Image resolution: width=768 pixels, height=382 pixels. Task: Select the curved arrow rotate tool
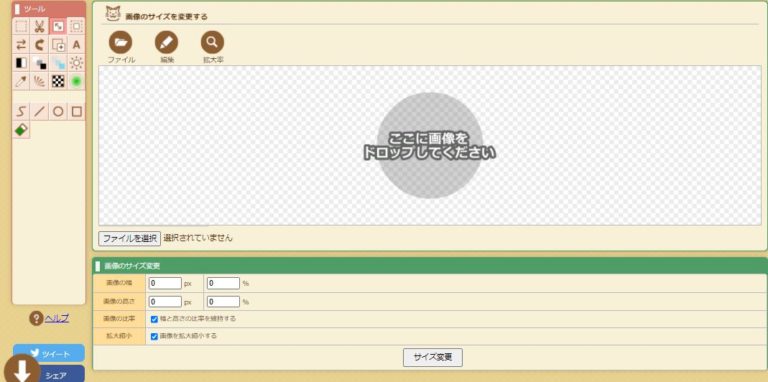point(40,45)
